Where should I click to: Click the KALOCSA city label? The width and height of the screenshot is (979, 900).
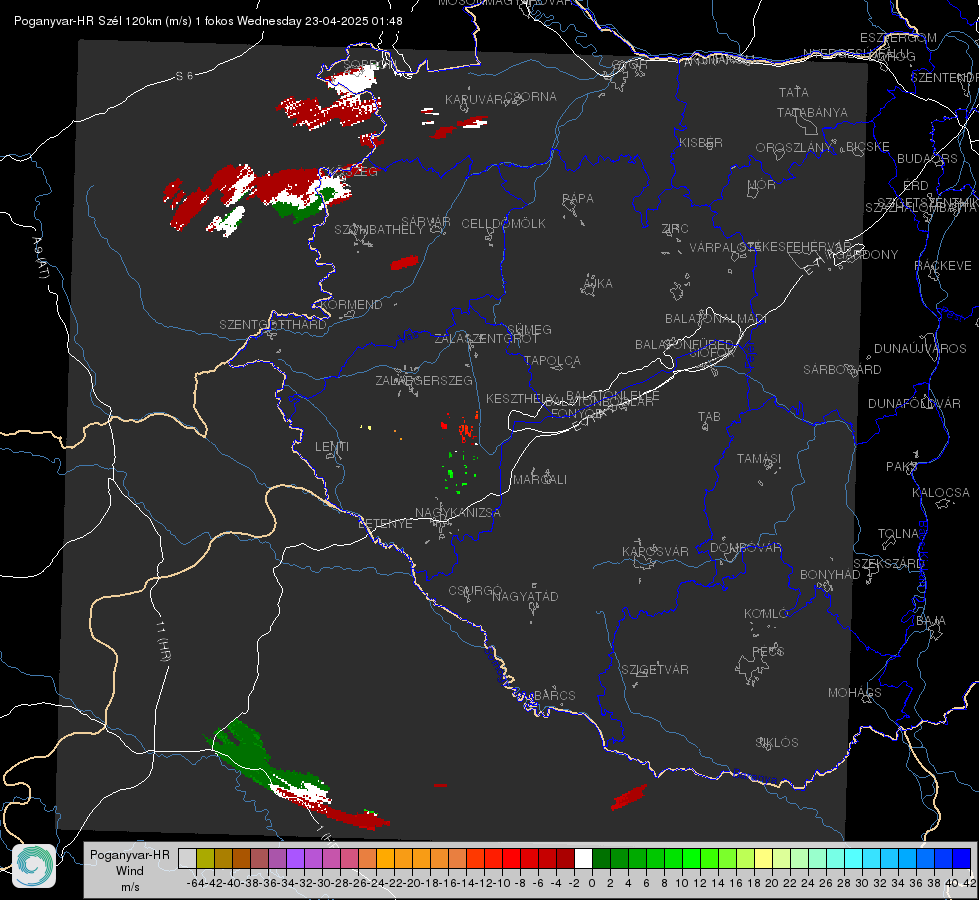pos(940,493)
